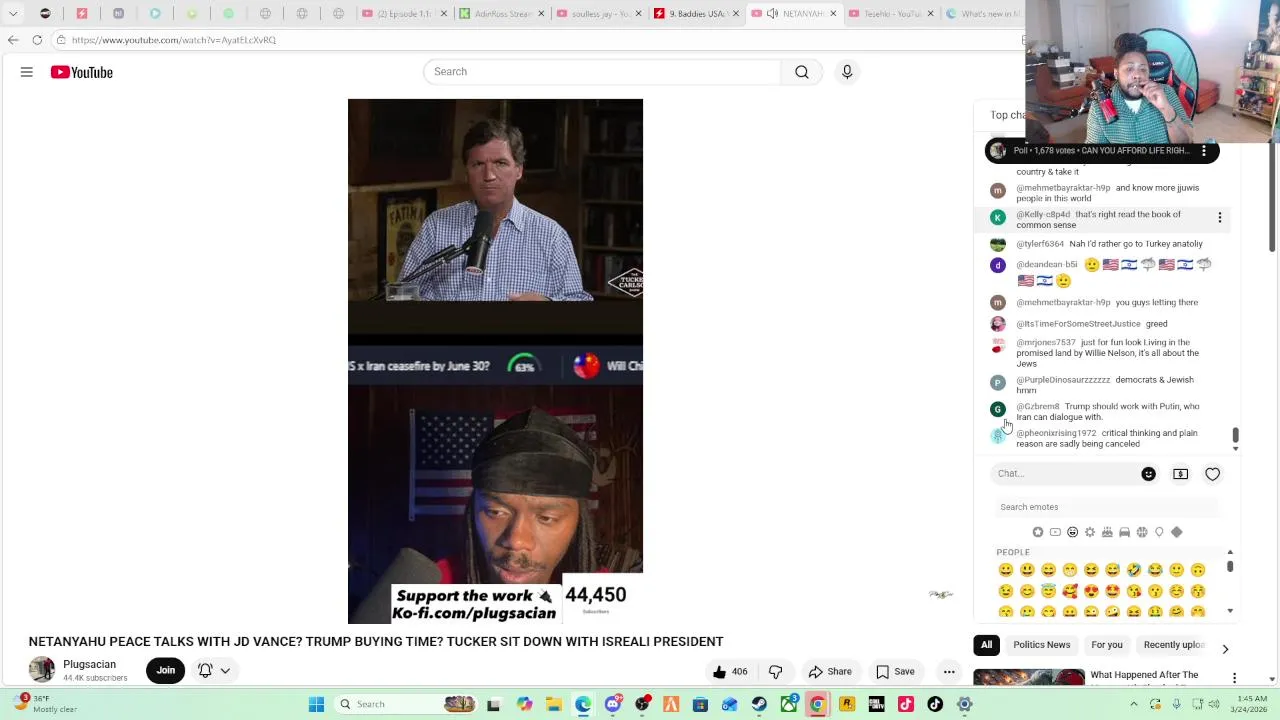Click the browser address bar URL
The width and height of the screenshot is (1280, 720).
pos(174,40)
